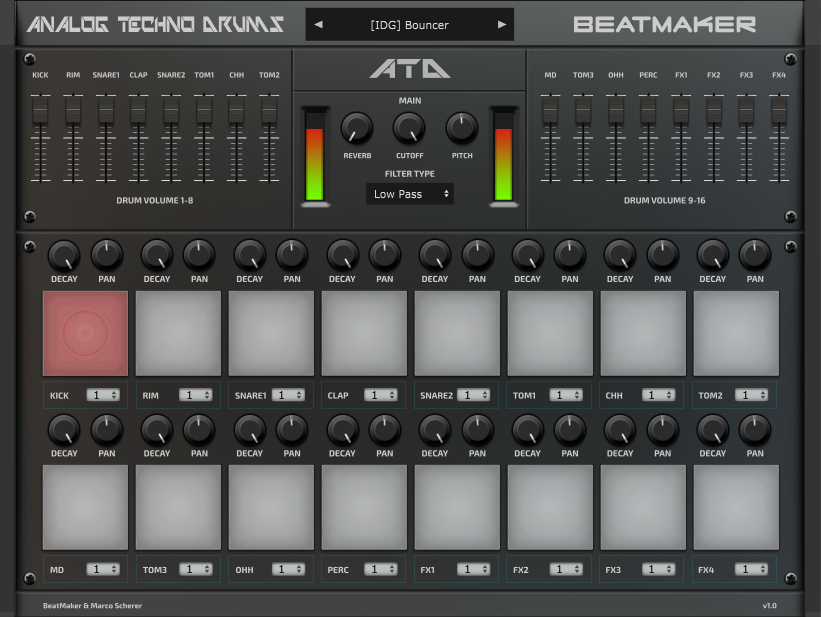
Task: Open the SNARE2 sample number selector
Action: coord(474,395)
